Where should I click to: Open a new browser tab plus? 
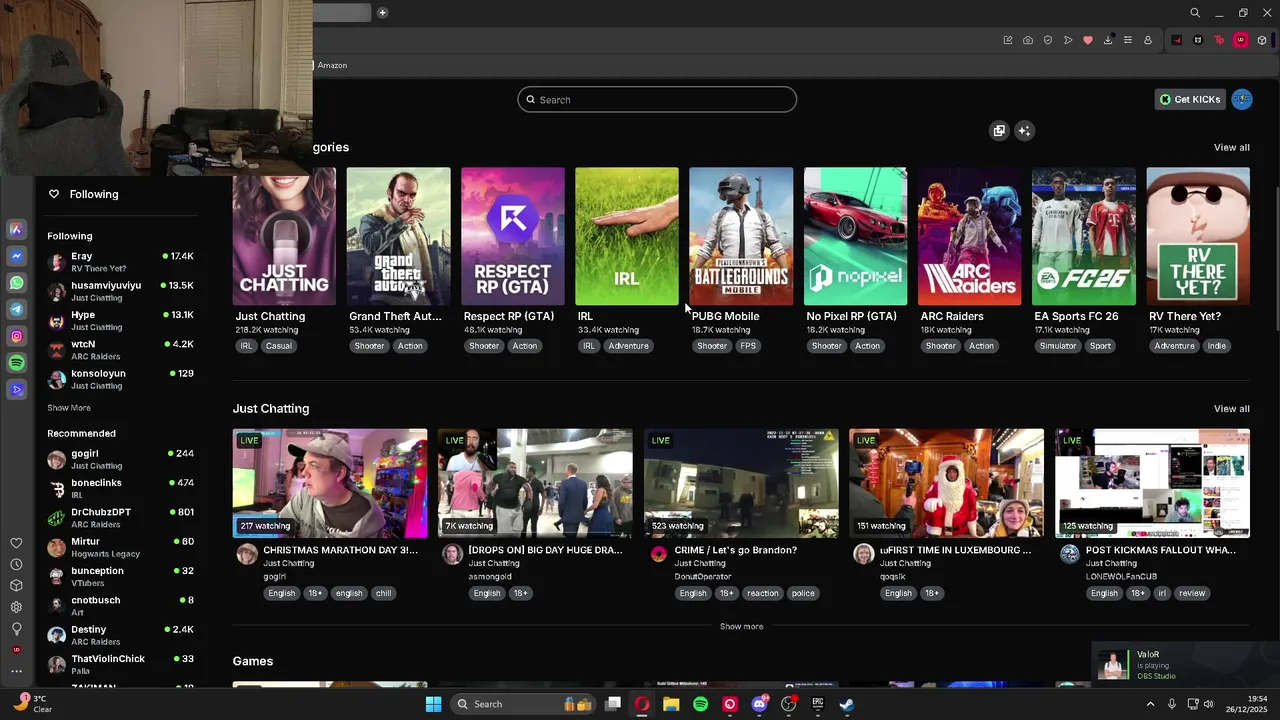382,13
